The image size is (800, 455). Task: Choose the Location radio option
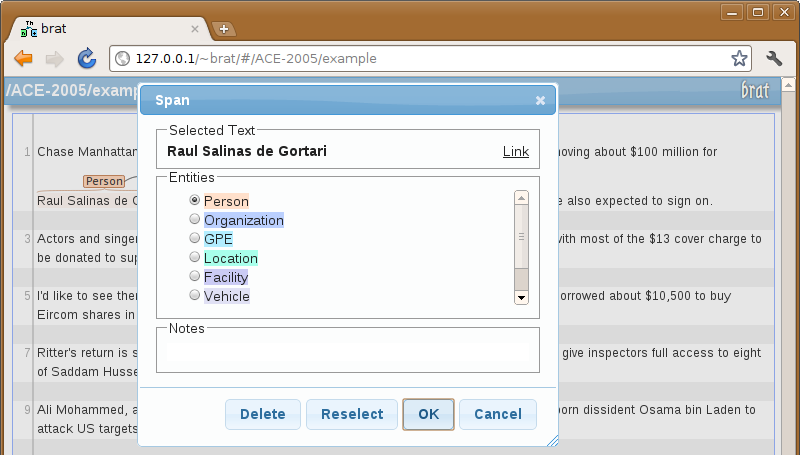pos(194,257)
